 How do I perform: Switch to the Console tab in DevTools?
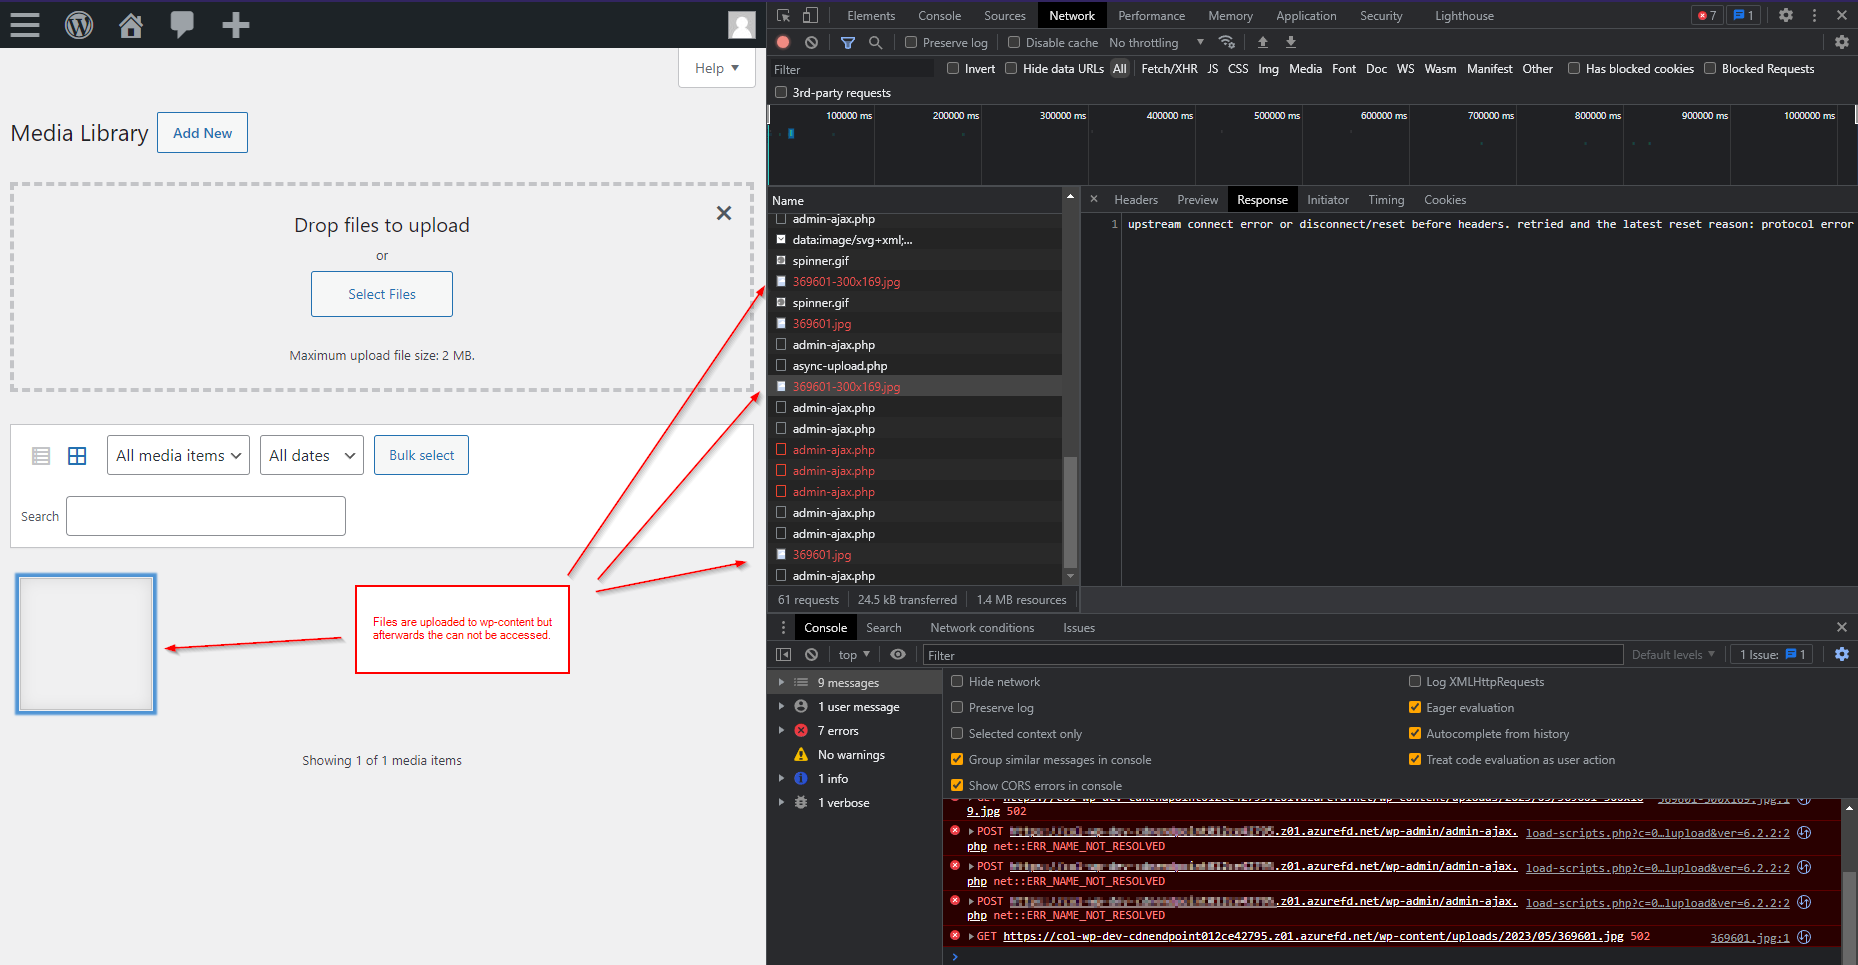point(938,15)
